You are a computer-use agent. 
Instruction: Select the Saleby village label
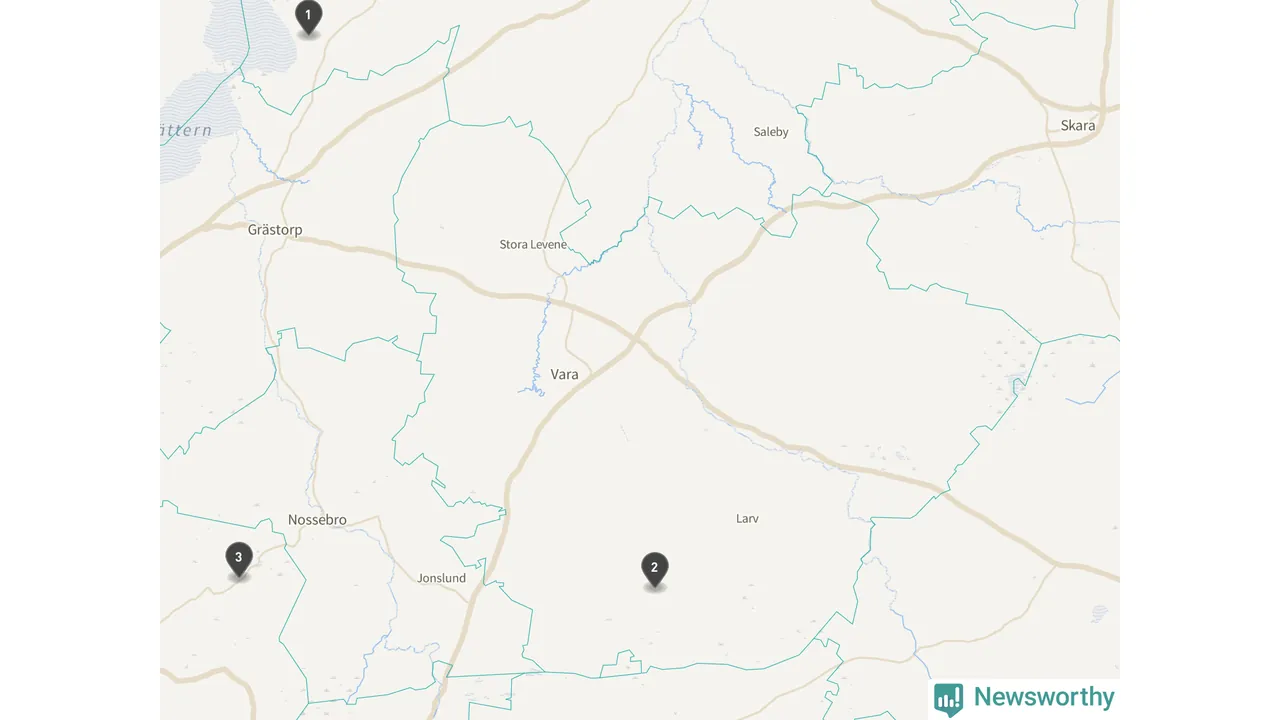coord(771,132)
